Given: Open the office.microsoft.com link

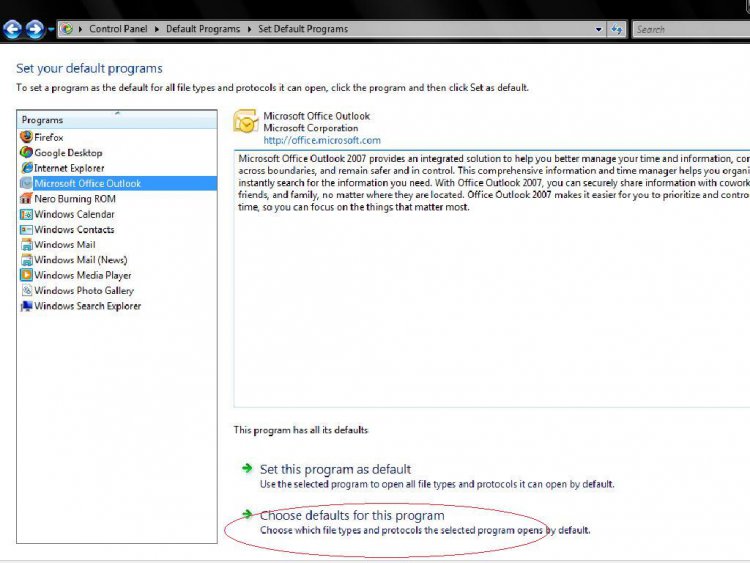Looking at the screenshot, I should pos(322,140).
